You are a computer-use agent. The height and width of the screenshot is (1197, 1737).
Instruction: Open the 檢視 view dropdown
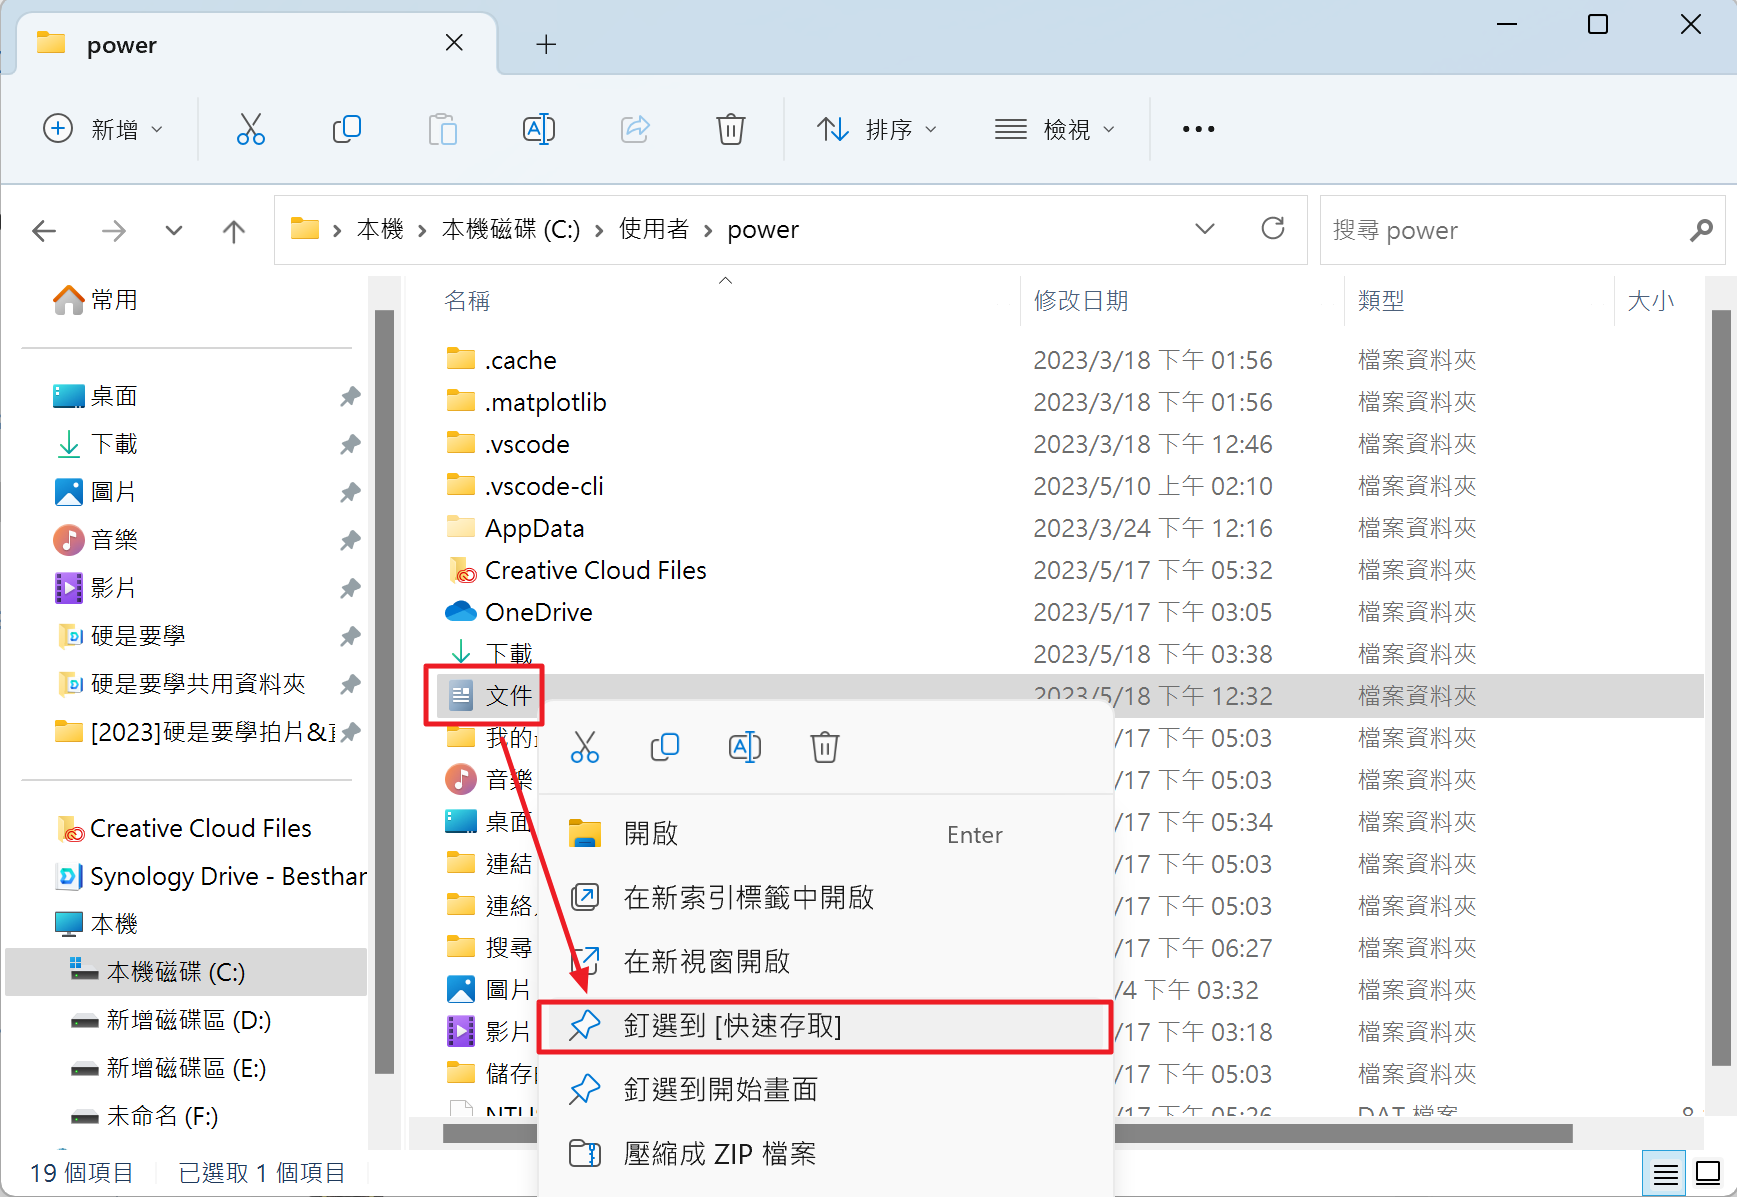(1054, 129)
